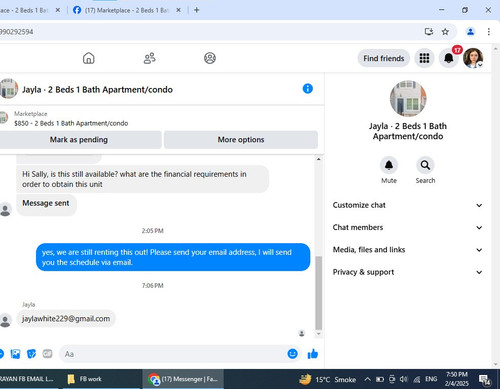Screen dimensions: 500x389
Task: Switch to the (17) Marketplace browser tab
Action: 127,10
